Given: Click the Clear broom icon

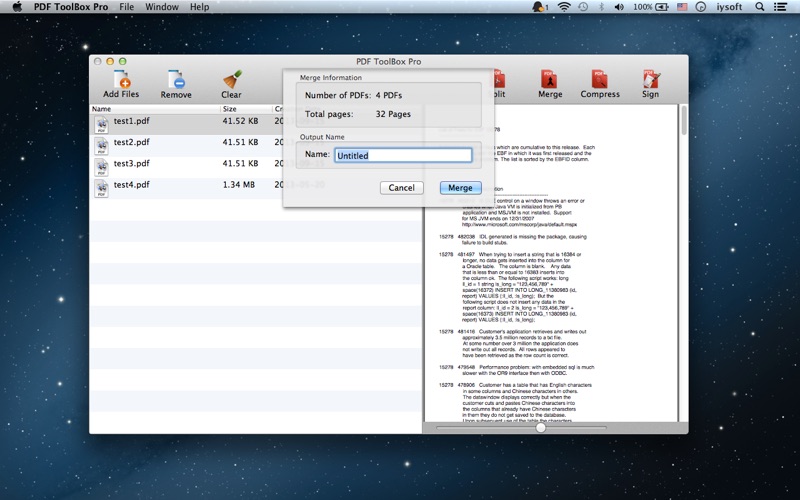Looking at the screenshot, I should pyautogui.click(x=232, y=79).
